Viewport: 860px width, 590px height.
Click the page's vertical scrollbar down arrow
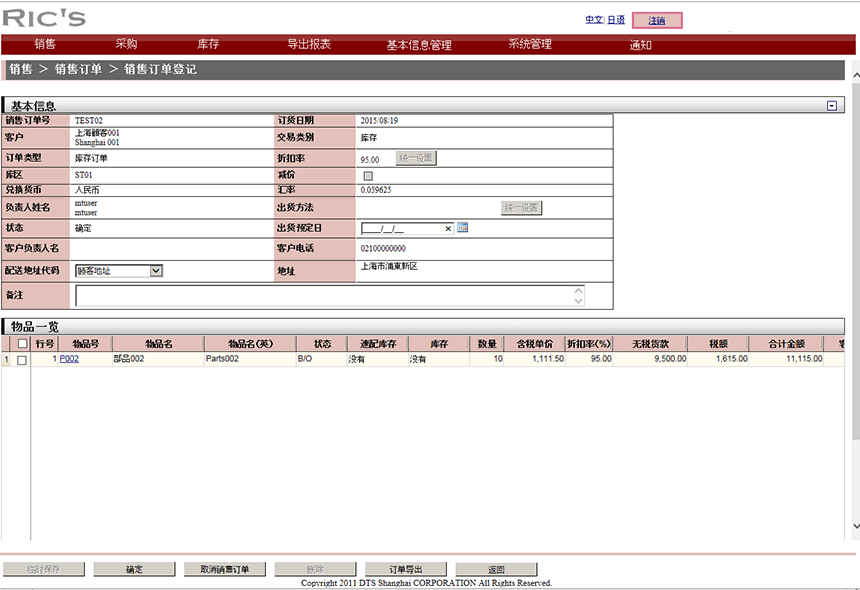(855, 525)
